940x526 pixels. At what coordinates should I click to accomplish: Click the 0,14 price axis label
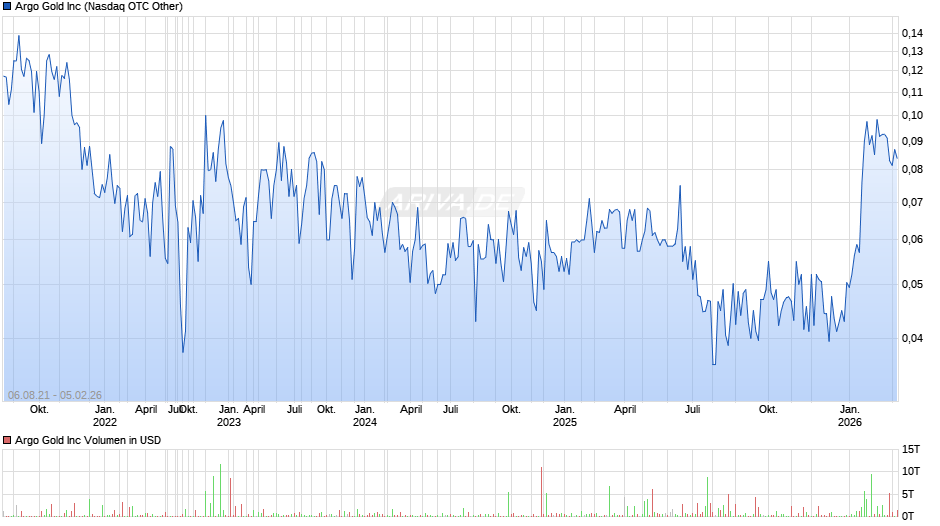(x=912, y=33)
